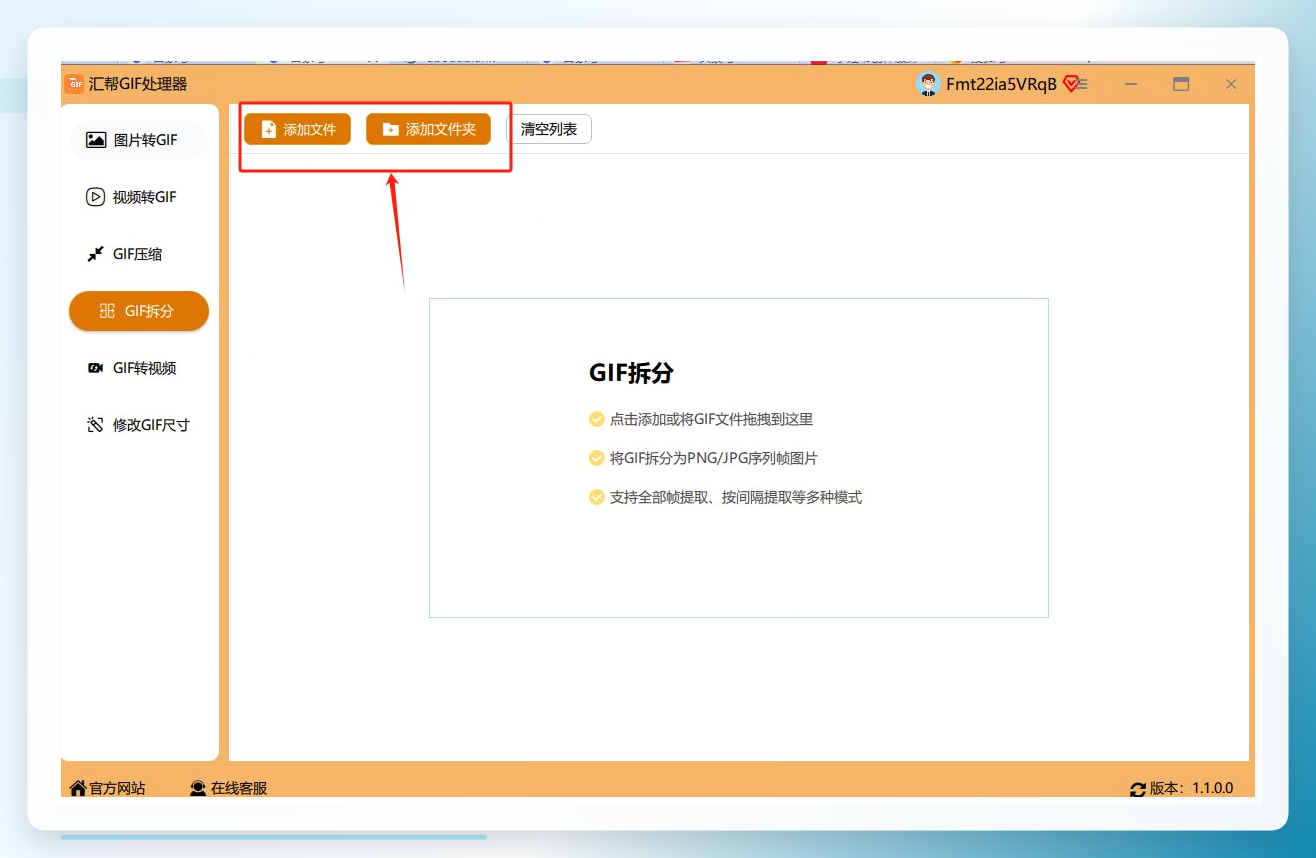Click the red VIP diamond icon

click(1070, 84)
